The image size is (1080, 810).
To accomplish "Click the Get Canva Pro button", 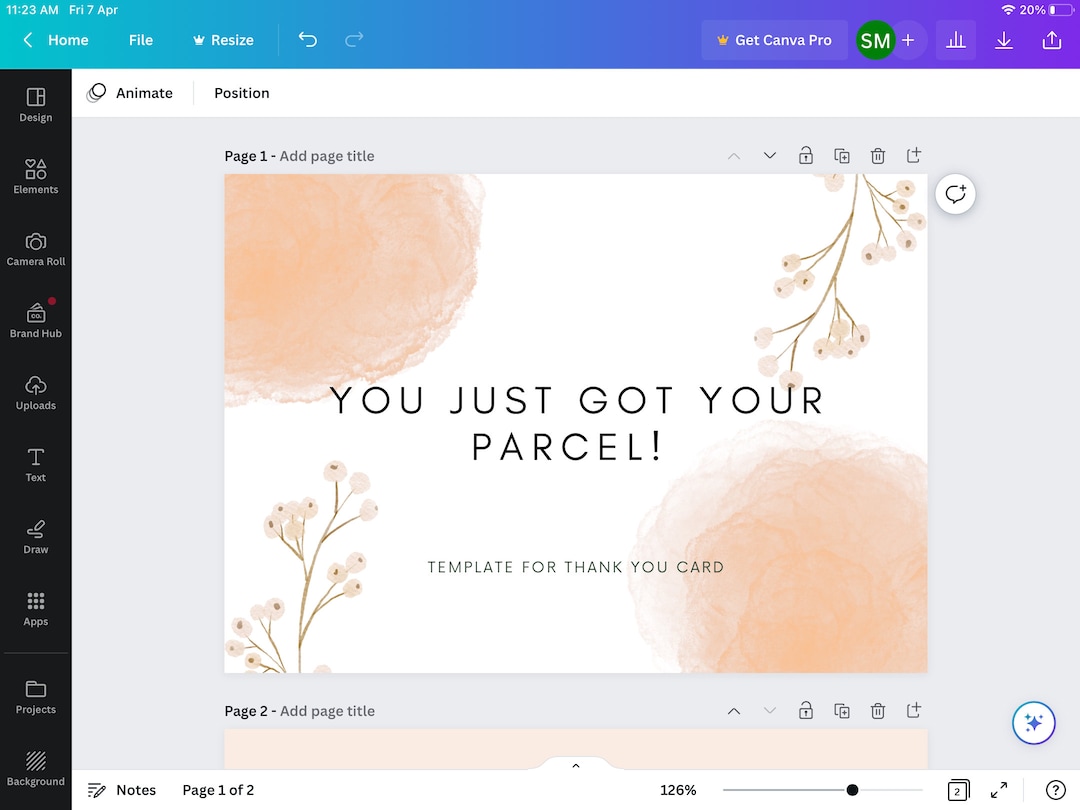I will click(x=774, y=40).
